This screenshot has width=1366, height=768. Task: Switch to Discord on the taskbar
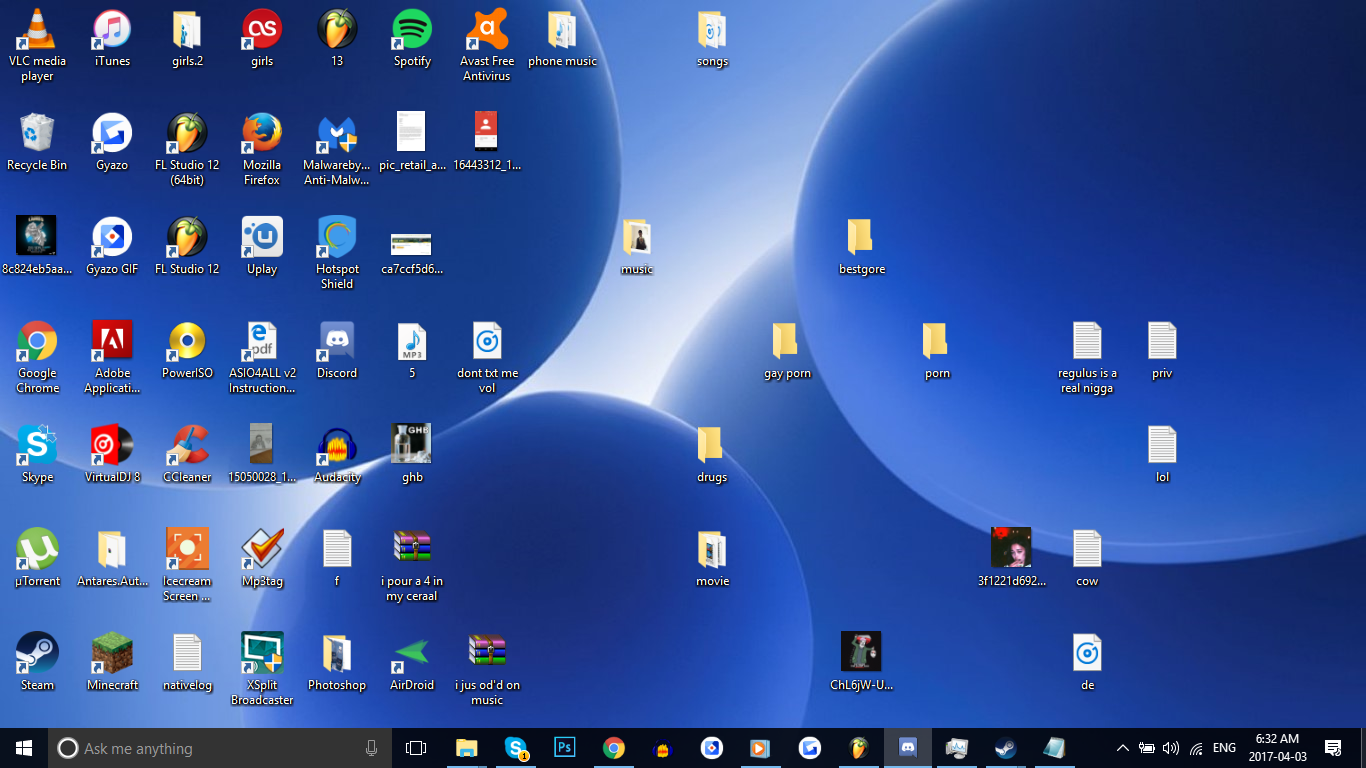[908, 748]
